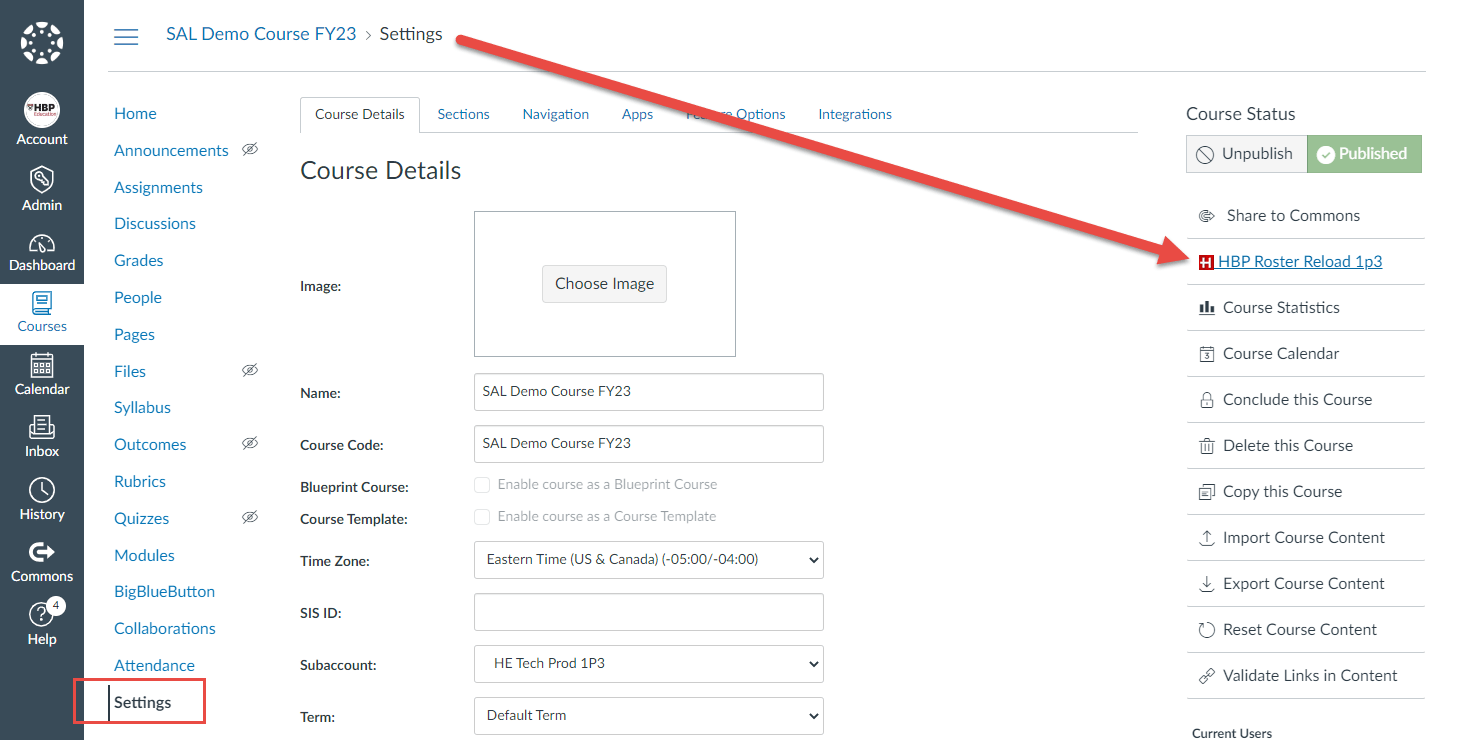
Task: Expand the Subaccount dropdown
Action: coord(648,664)
